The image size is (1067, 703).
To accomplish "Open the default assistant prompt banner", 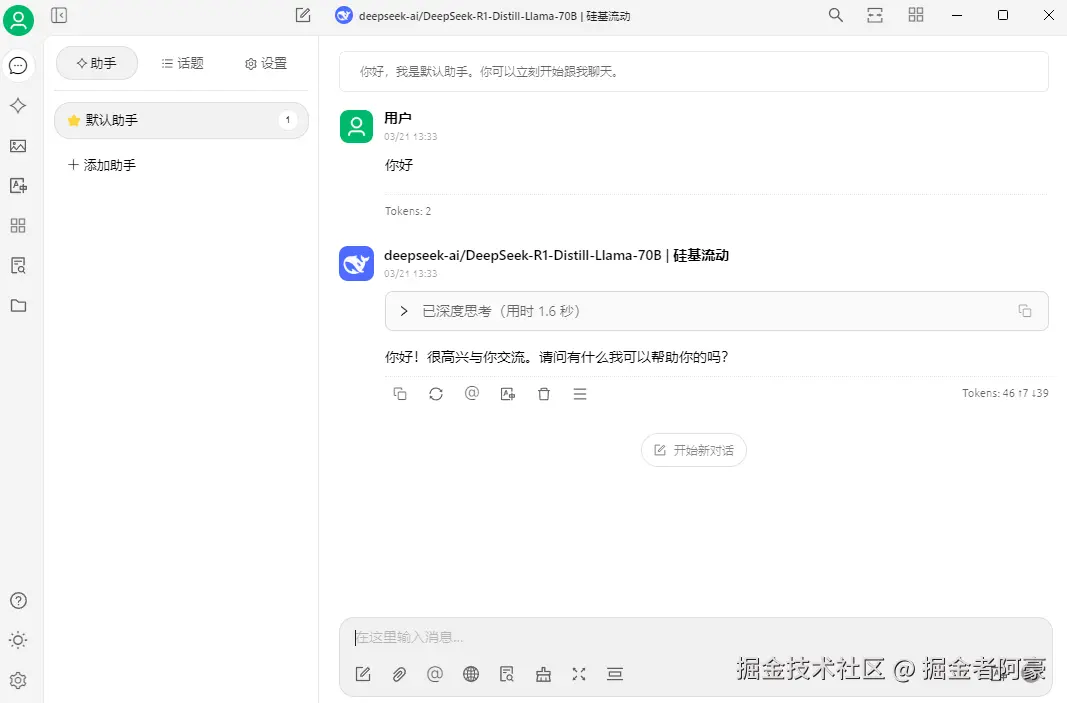I will 693,71.
